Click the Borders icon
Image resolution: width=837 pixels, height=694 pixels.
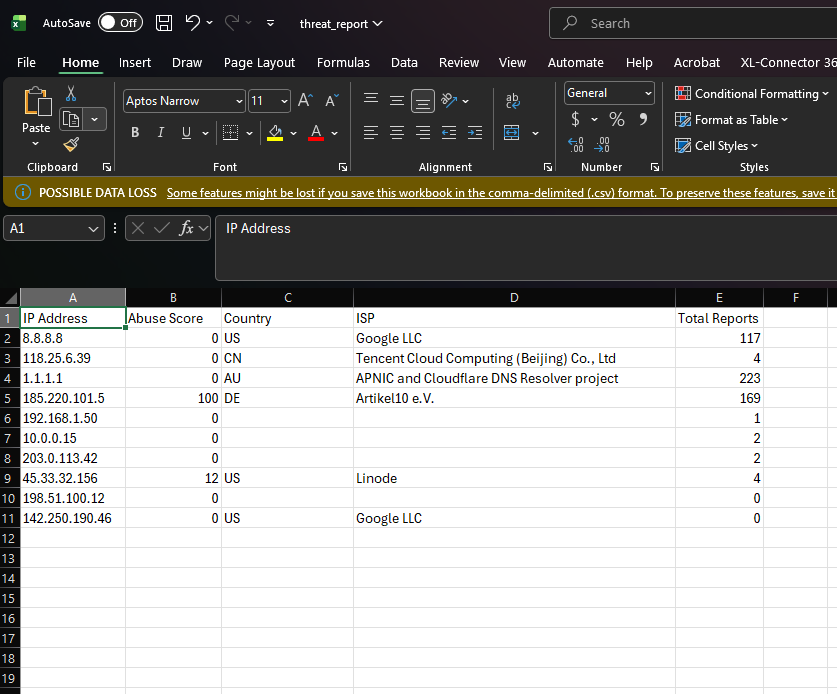230,132
